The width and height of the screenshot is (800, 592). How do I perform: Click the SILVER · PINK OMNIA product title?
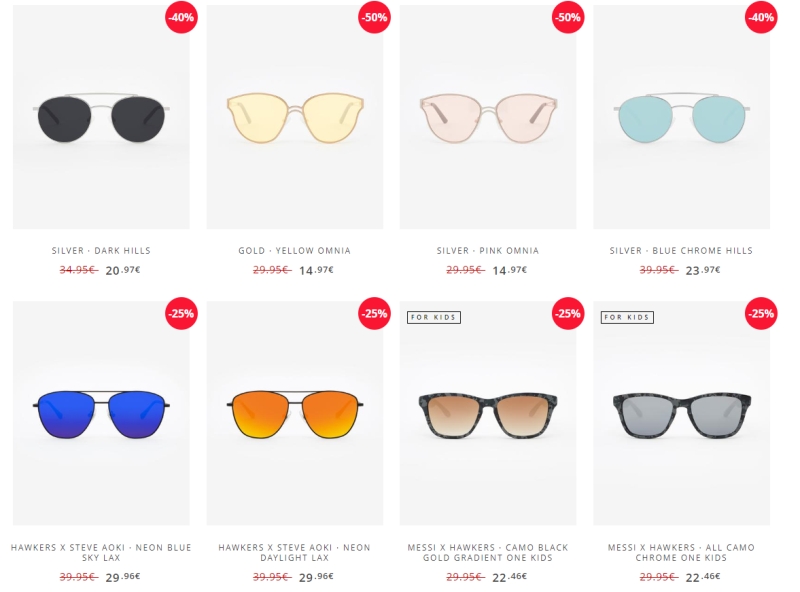[x=488, y=251]
